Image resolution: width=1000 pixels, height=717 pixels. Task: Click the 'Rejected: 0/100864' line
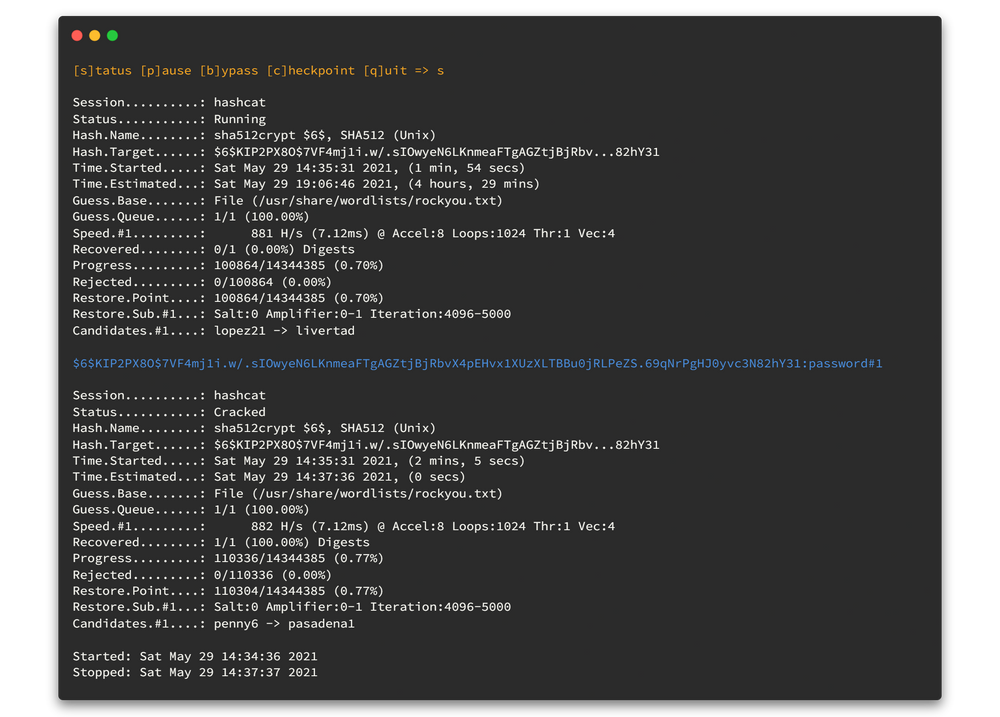tap(202, 282)
